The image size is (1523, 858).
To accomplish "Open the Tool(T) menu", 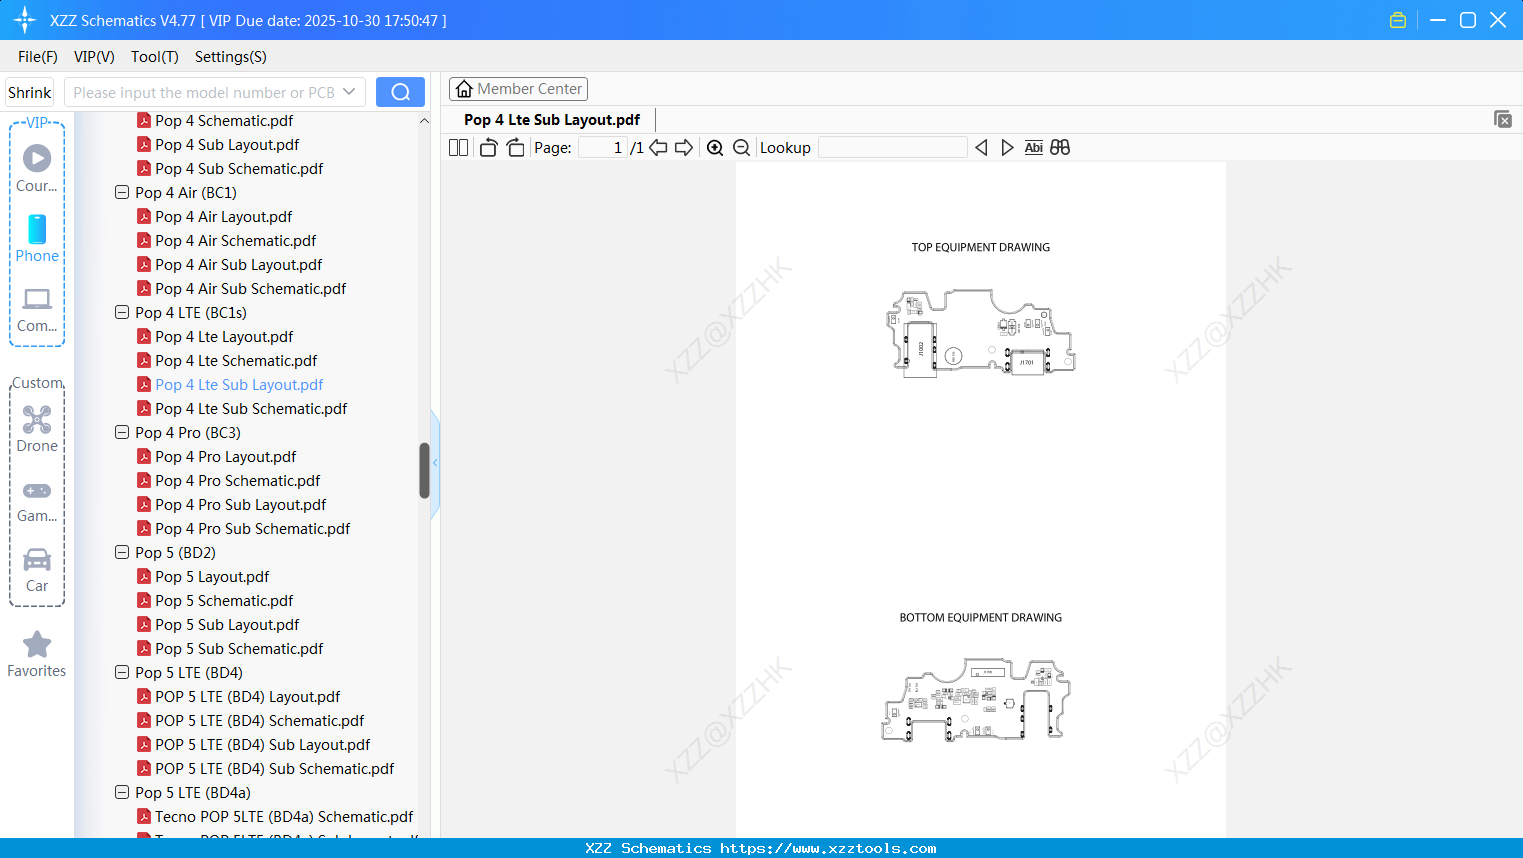I will click(x=154, y=57).
